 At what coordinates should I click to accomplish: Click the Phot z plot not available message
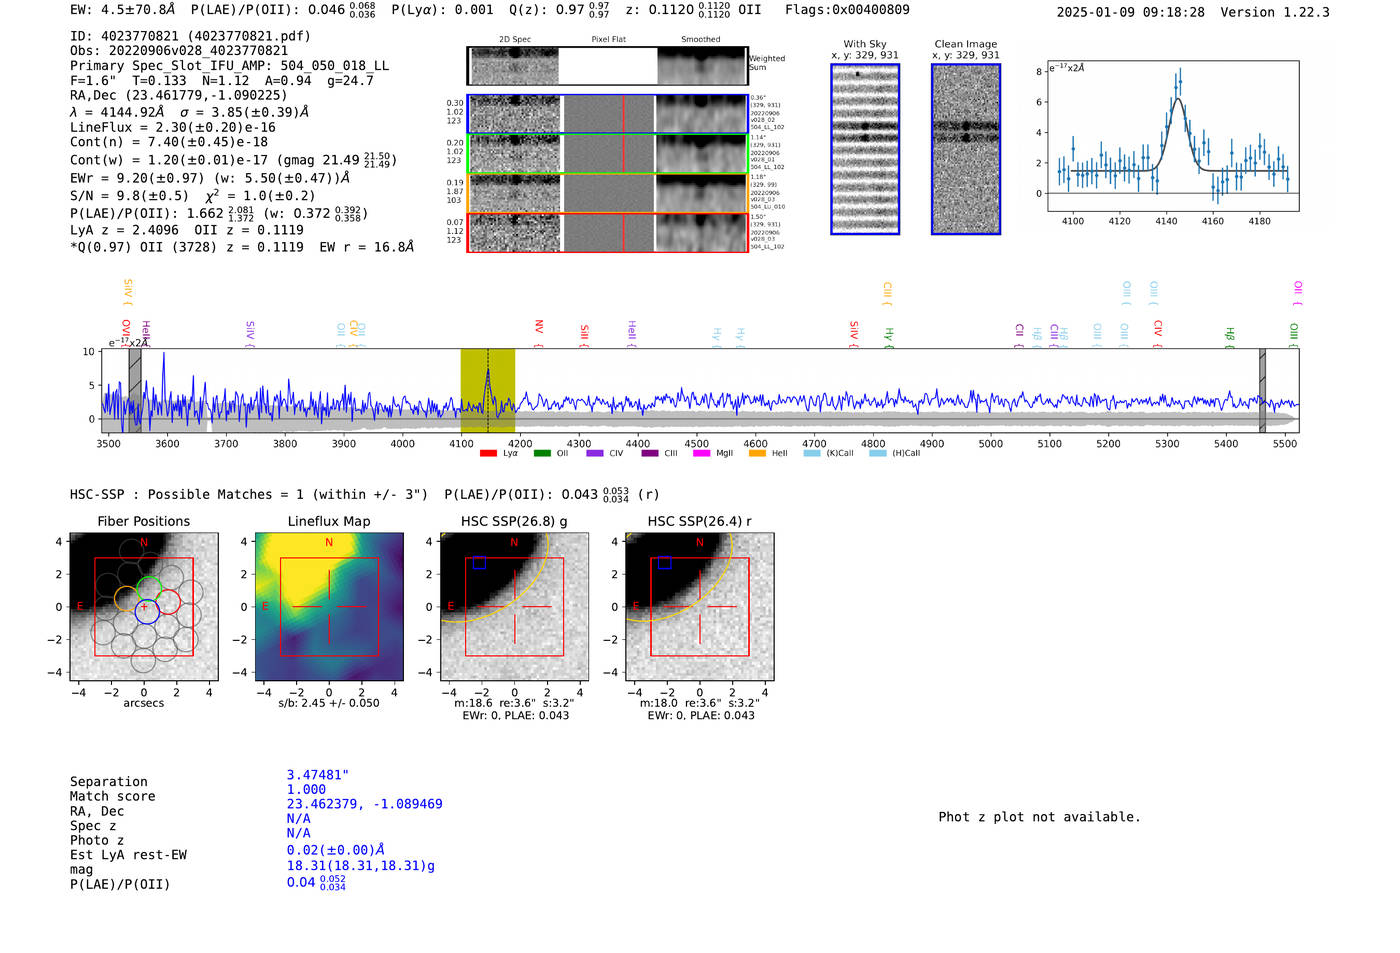(x=1039, y=817)
